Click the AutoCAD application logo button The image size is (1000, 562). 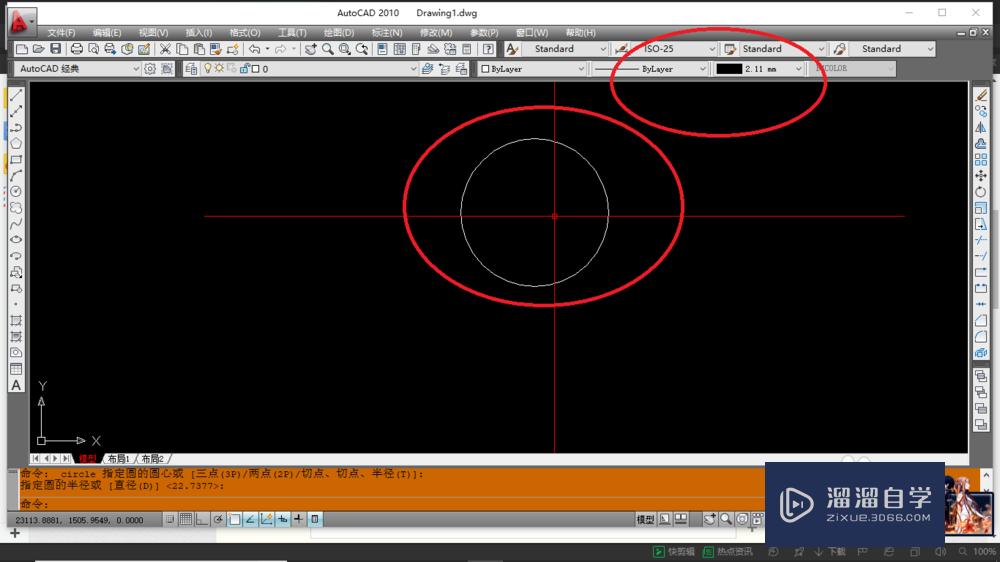click(x=20, y=21)
